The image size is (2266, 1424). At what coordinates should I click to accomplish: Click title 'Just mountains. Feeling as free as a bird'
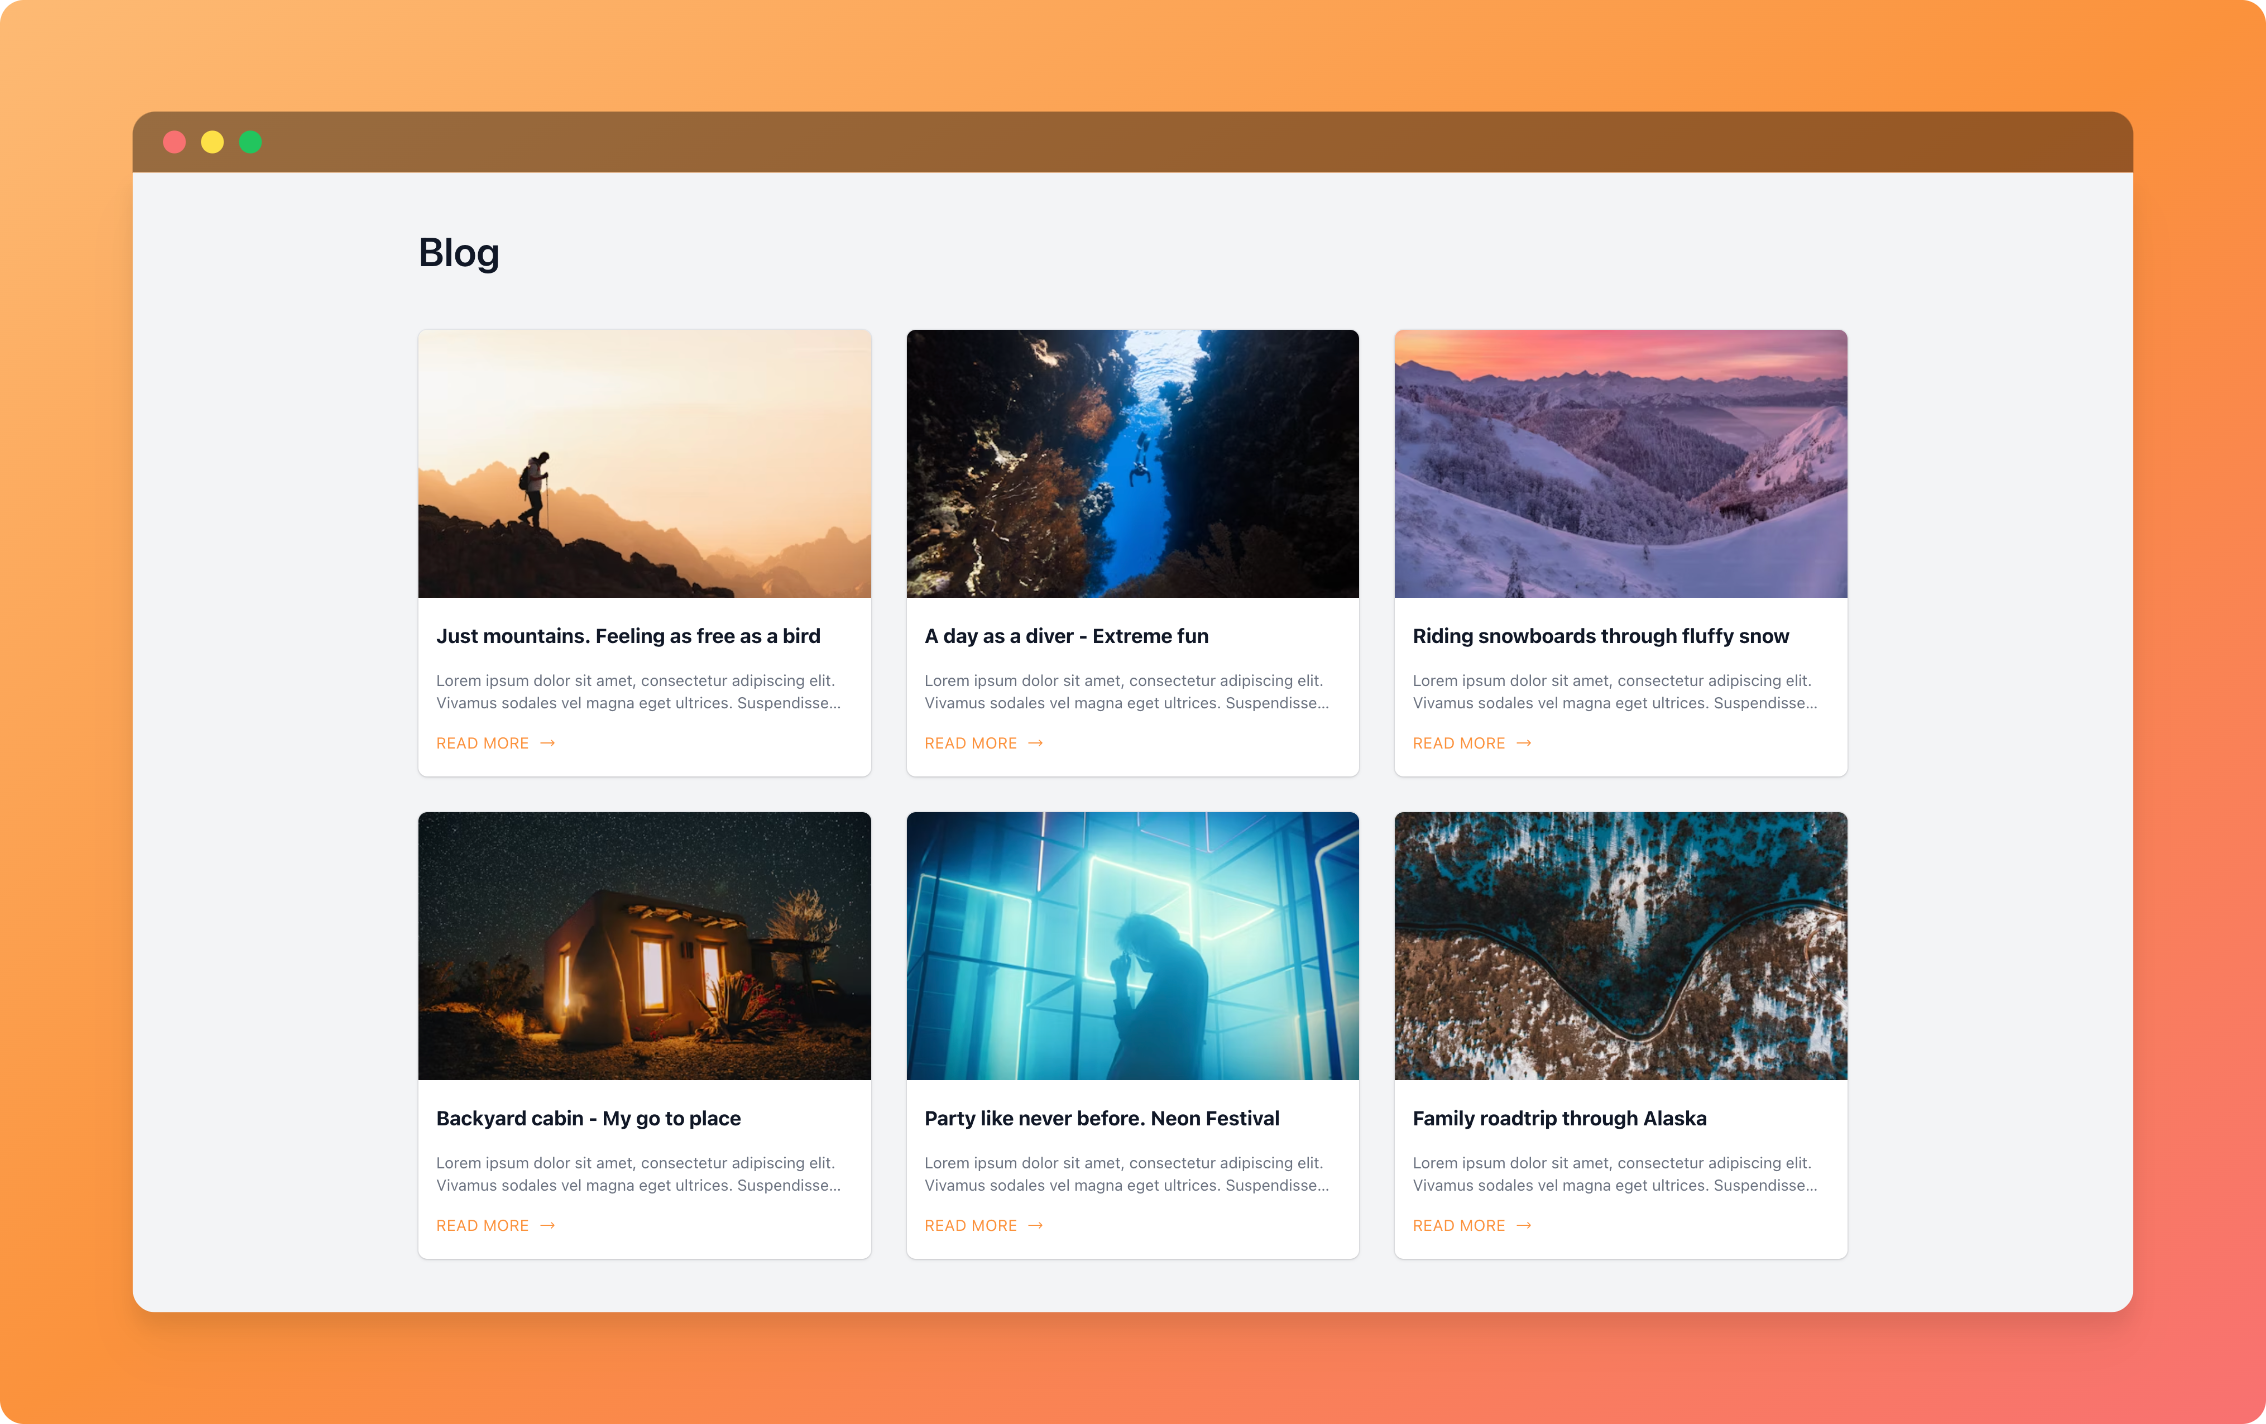pos(628,636)
